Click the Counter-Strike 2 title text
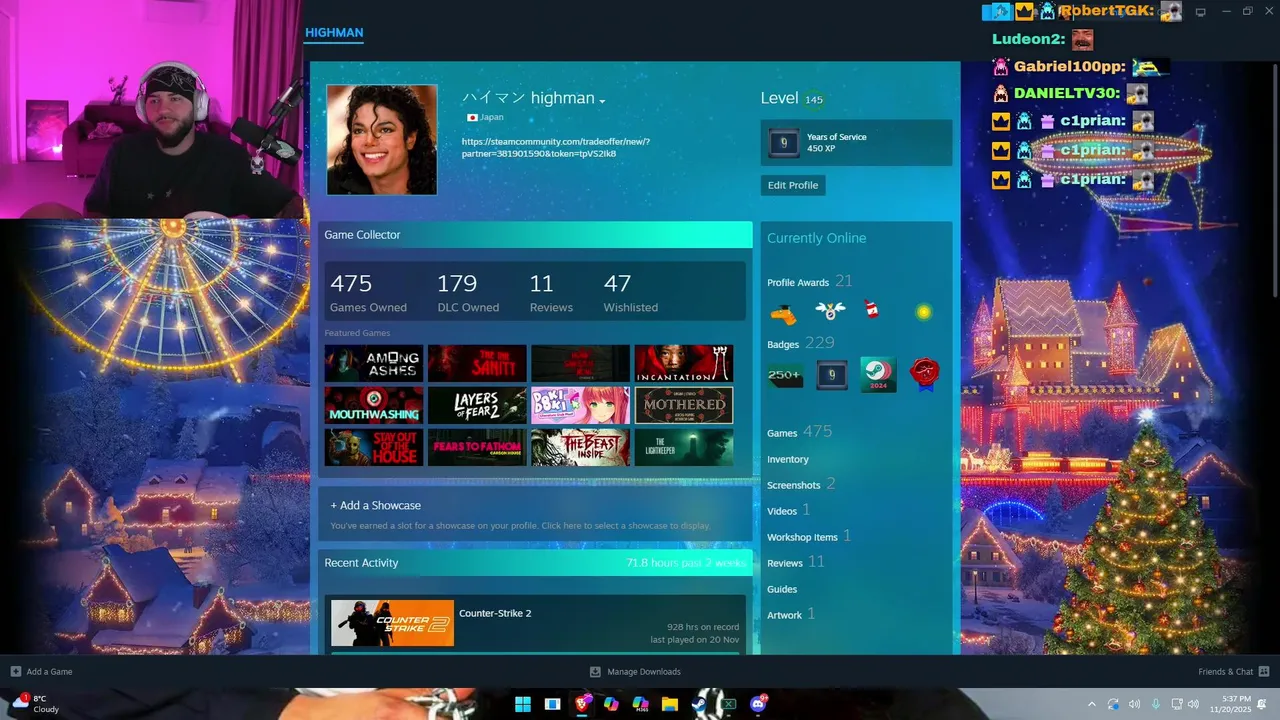The width and height of the screenshot is (1280, 720). (495, 613)
